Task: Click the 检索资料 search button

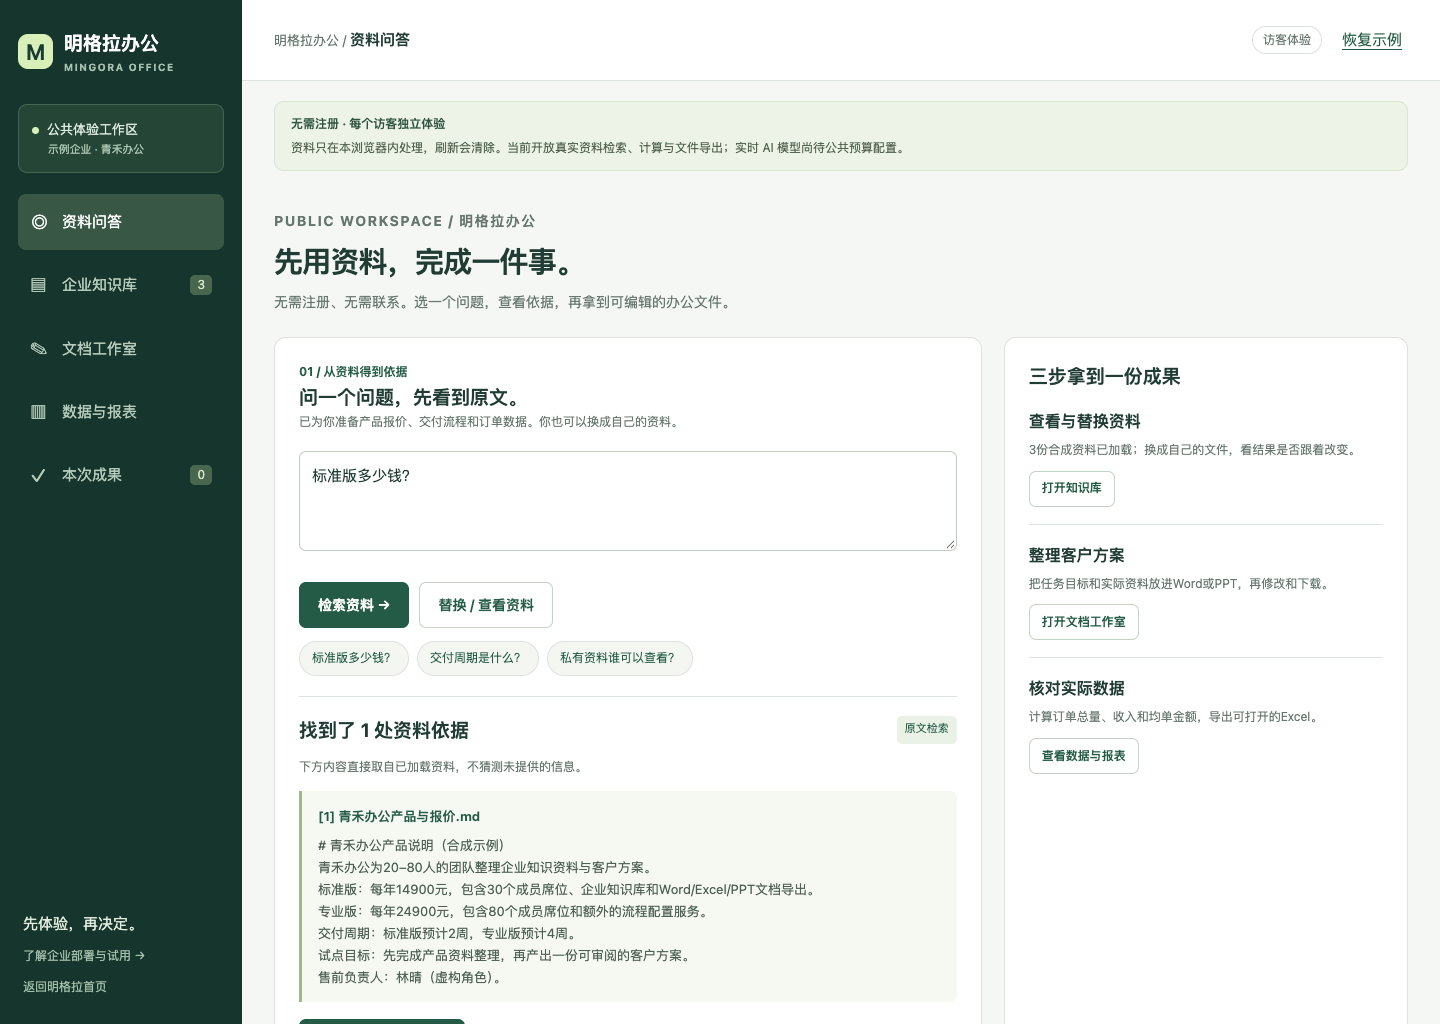Action: pos(354,605)
